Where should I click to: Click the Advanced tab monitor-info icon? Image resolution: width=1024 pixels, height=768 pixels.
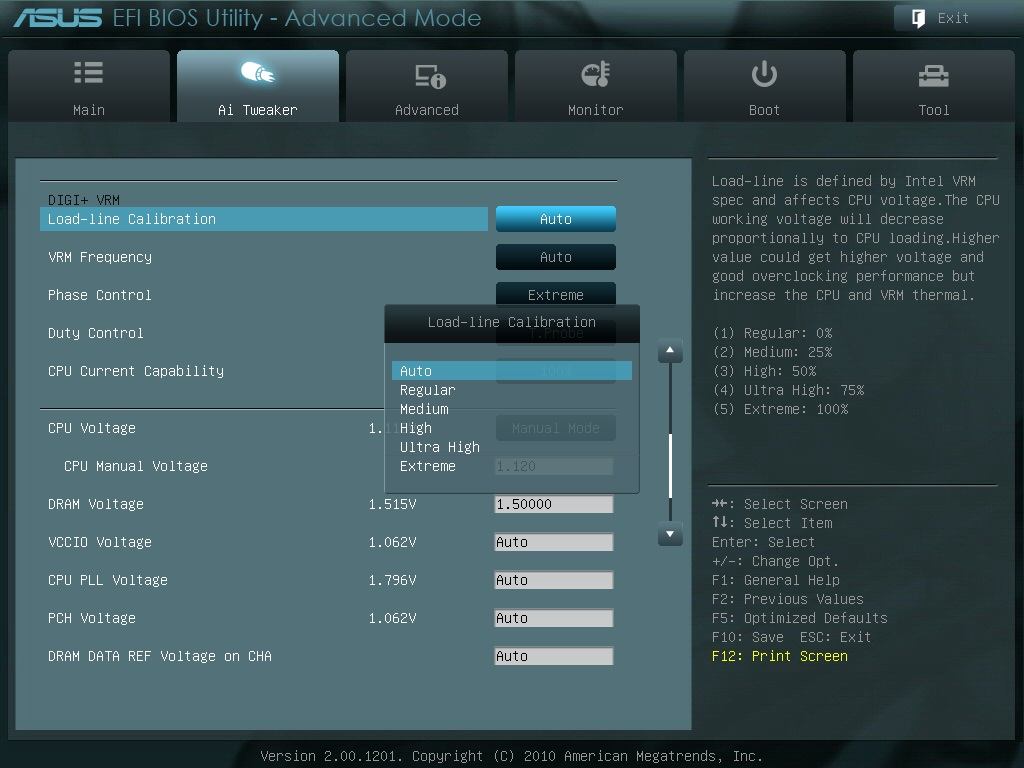coord(430,76)
